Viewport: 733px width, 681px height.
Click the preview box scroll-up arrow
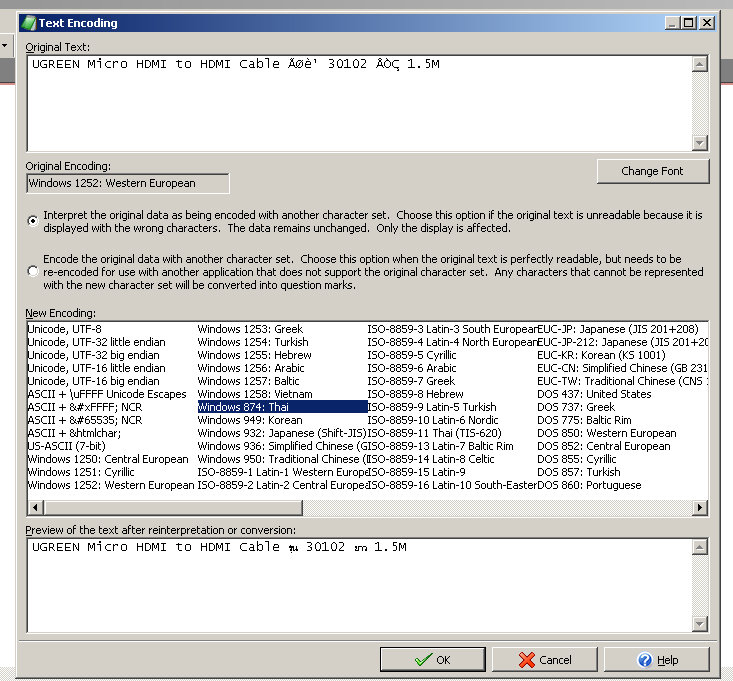(x=699, y=547)
